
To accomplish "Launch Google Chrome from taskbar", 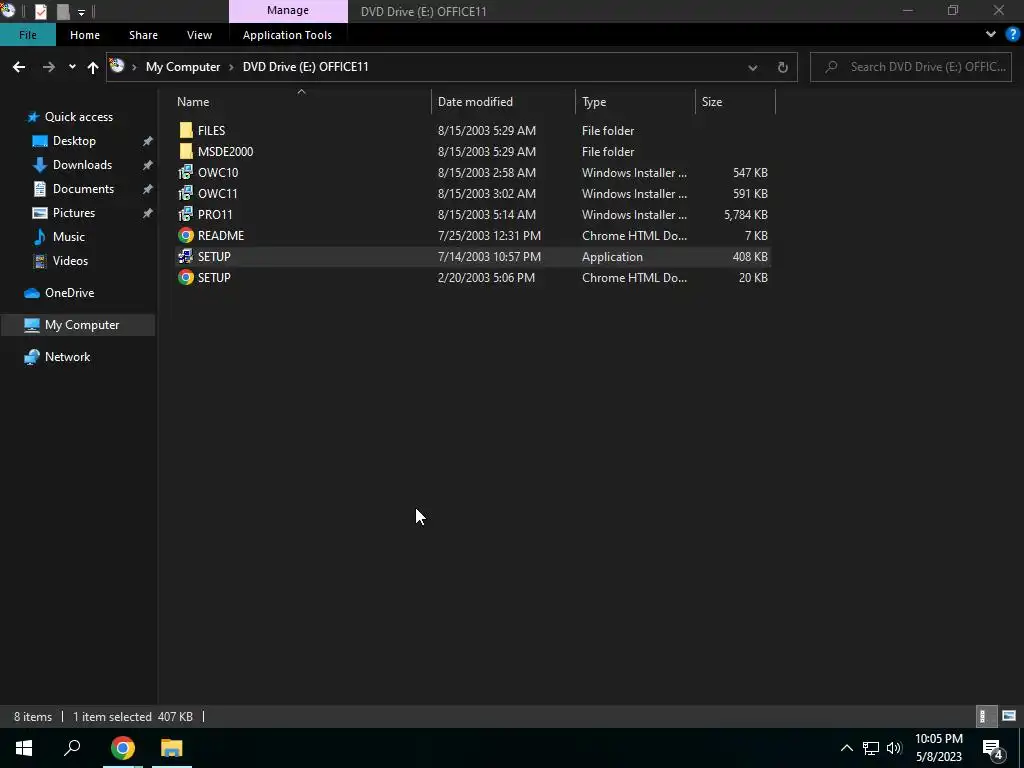I will [123, 748].
